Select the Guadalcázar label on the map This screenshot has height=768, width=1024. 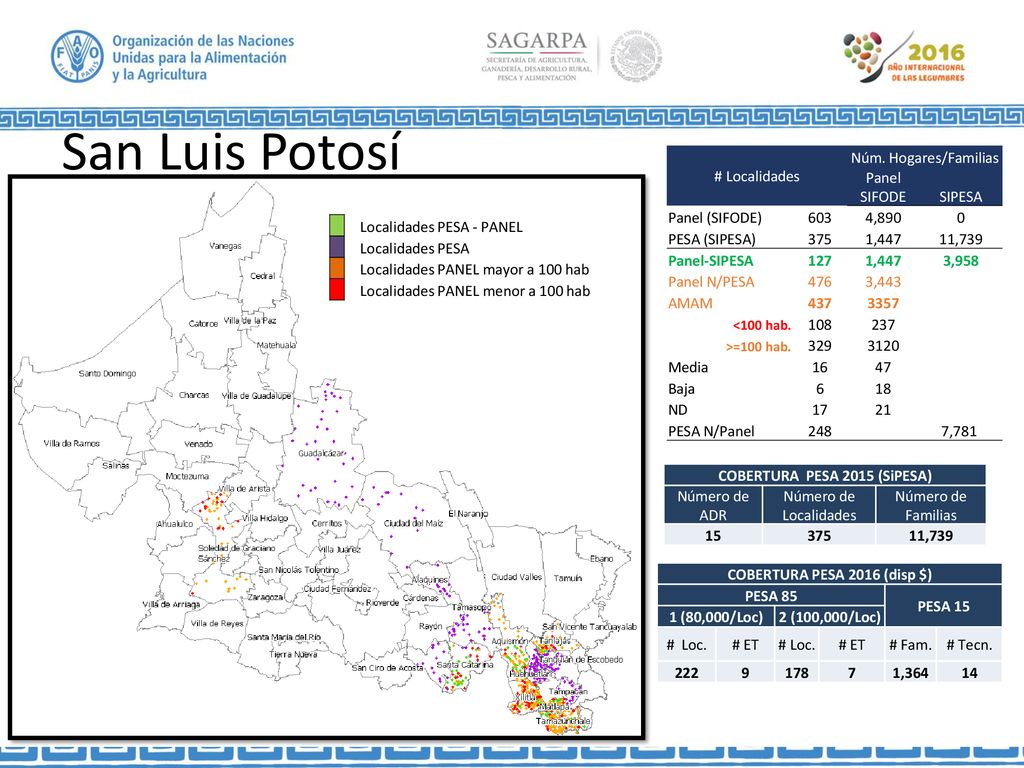click(x=321, y=453)
